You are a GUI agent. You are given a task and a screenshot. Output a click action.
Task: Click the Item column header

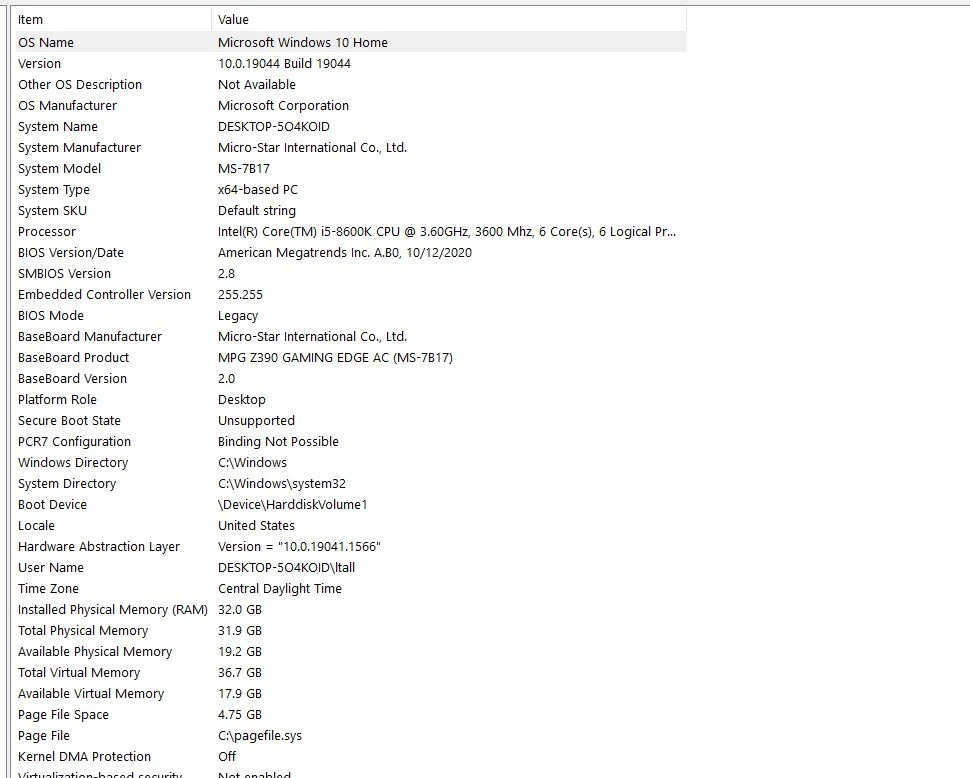pyautogui.click(x=113, y=20)
